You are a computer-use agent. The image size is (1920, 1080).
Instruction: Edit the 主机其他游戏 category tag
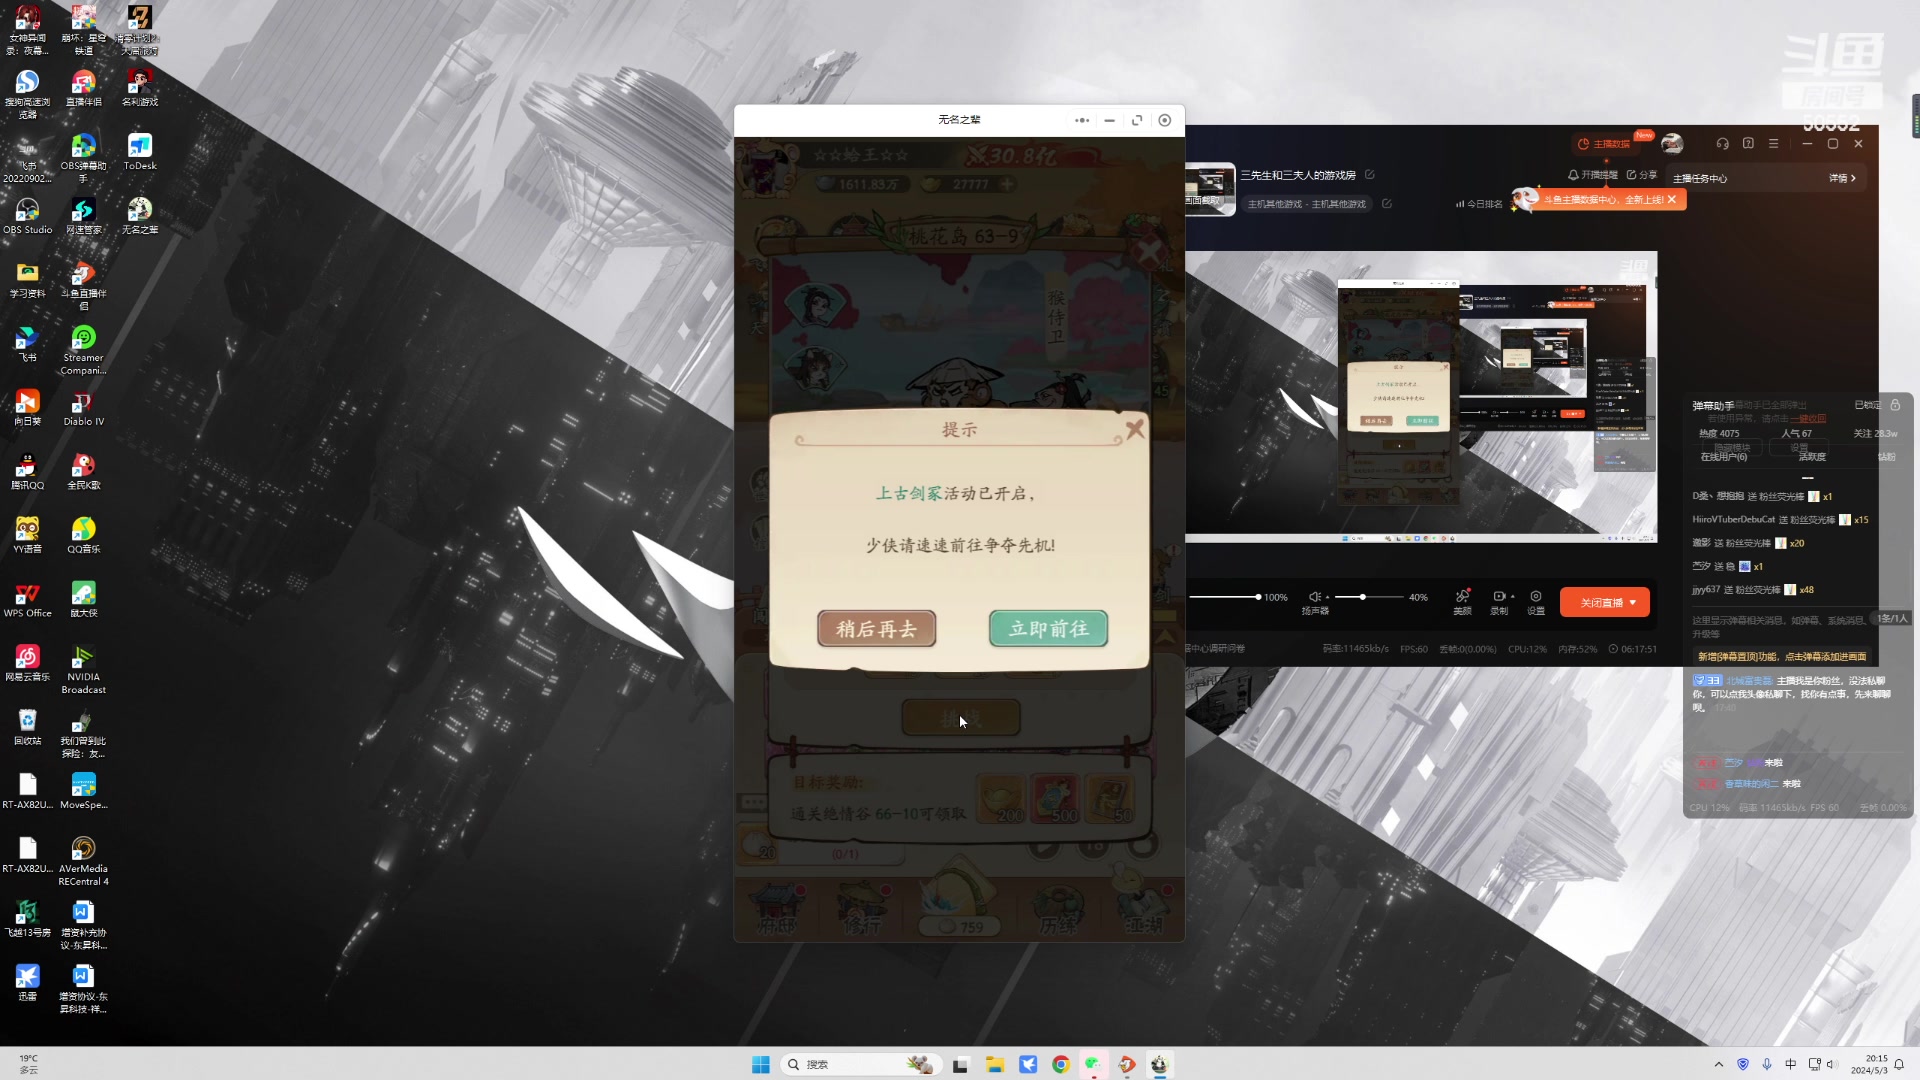1386,204
